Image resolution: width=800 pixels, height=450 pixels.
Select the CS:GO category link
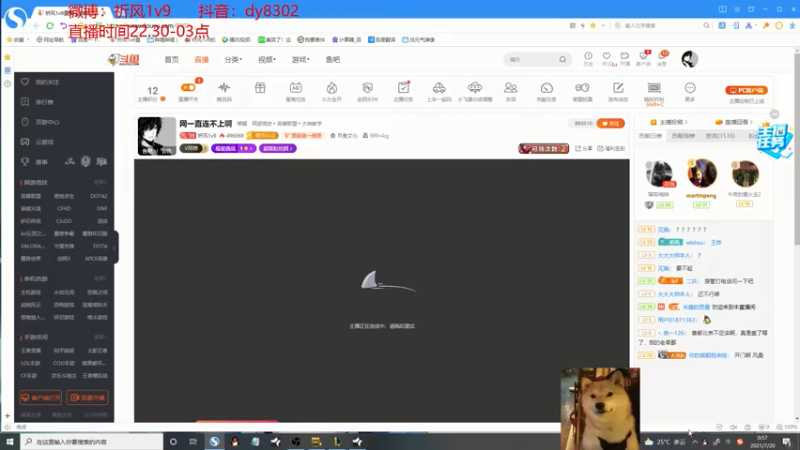point(64,221)
